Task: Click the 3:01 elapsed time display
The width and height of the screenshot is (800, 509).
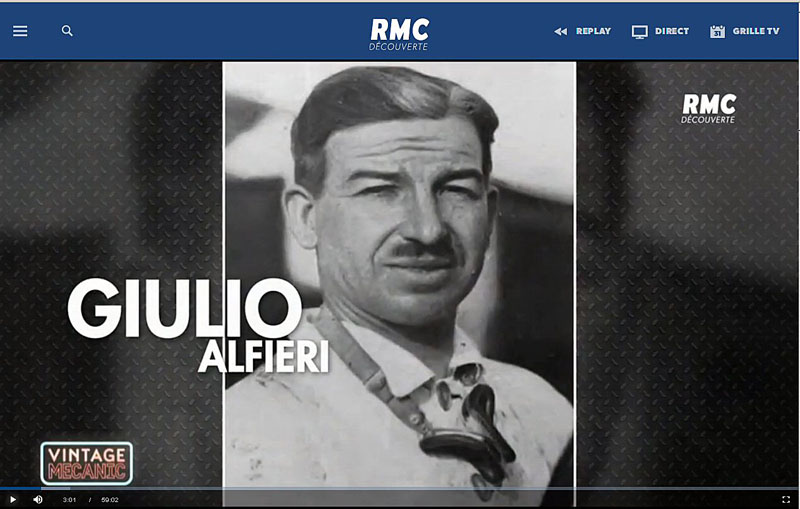Action: pyautogui.click(x=69, y=499)
